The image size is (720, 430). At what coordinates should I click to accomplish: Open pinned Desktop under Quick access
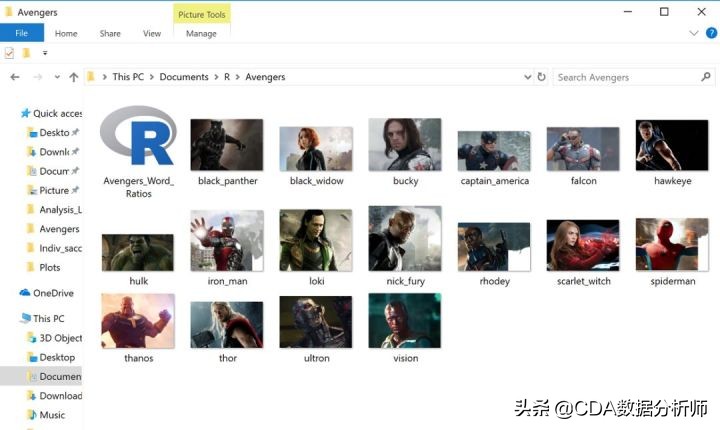[x=54, y=132]
